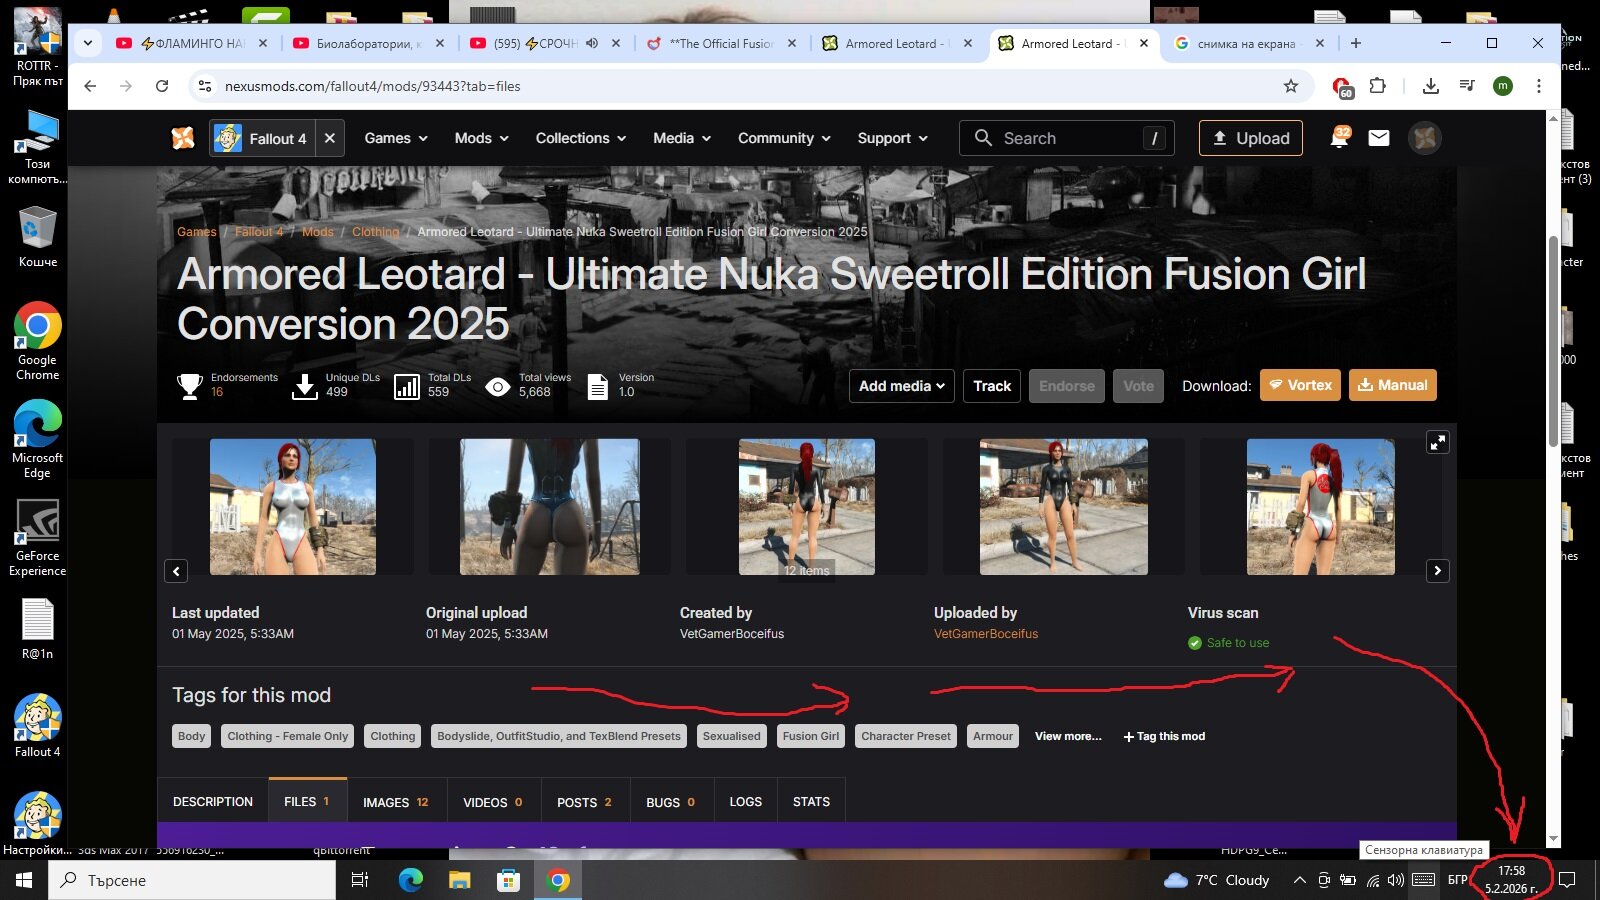The width and height of the screenshot is (1600, 900).
Task: Click the Upload button
Action: pos(1251,138)
